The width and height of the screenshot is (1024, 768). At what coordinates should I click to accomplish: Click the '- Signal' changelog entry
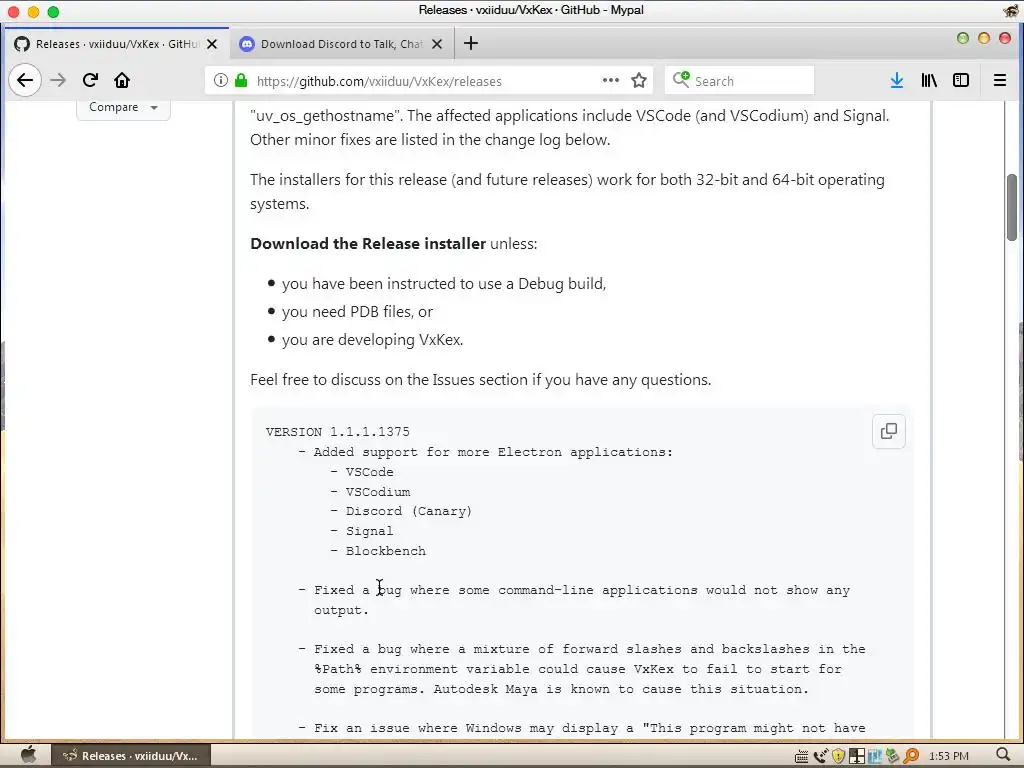(362, 532)
